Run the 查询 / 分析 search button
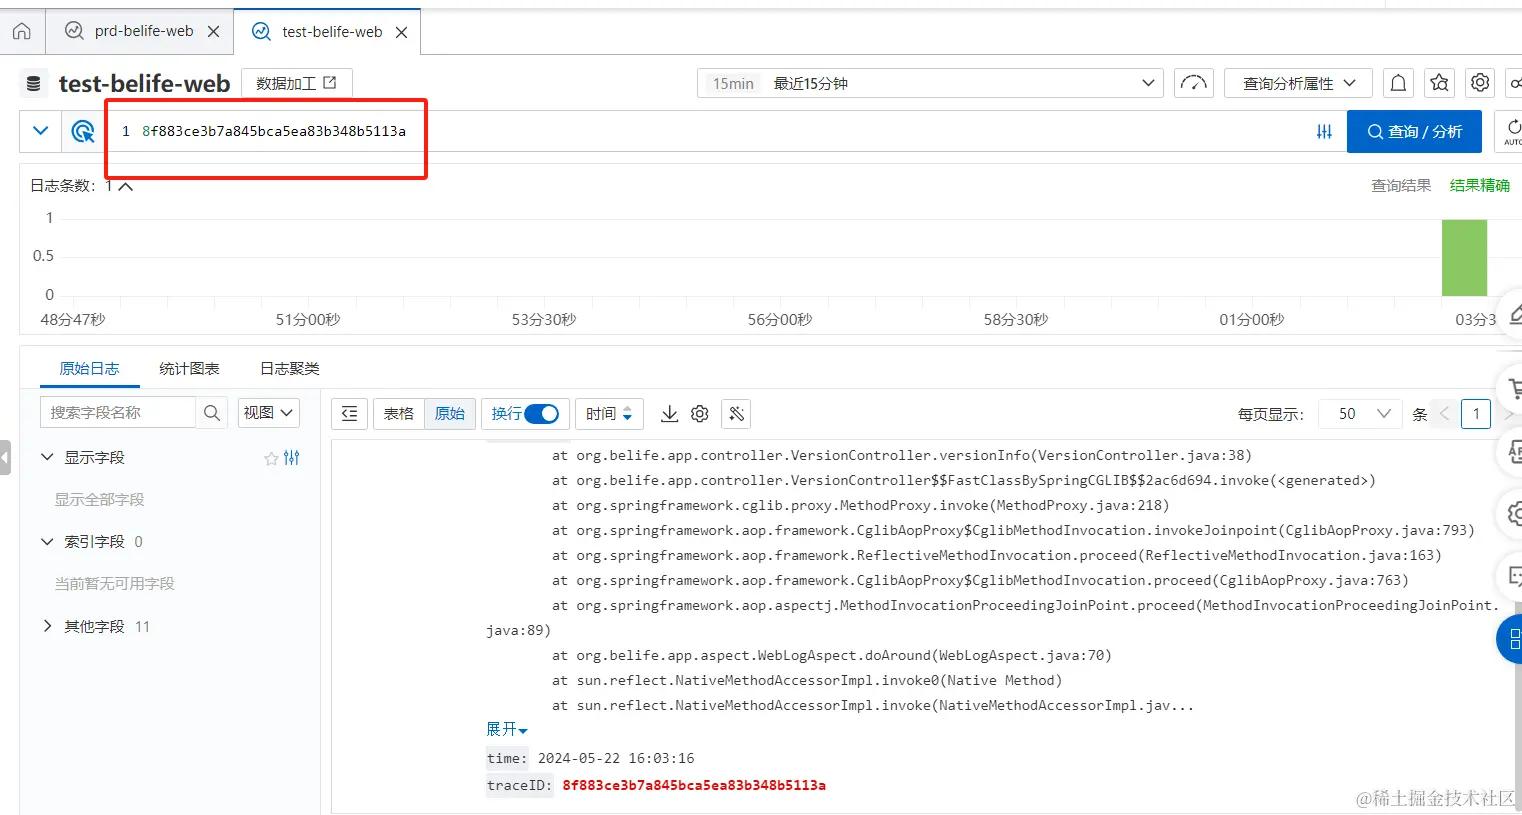Image resolution: width=1522 pixels, height=815 pixels. (x=1414, y=131)
